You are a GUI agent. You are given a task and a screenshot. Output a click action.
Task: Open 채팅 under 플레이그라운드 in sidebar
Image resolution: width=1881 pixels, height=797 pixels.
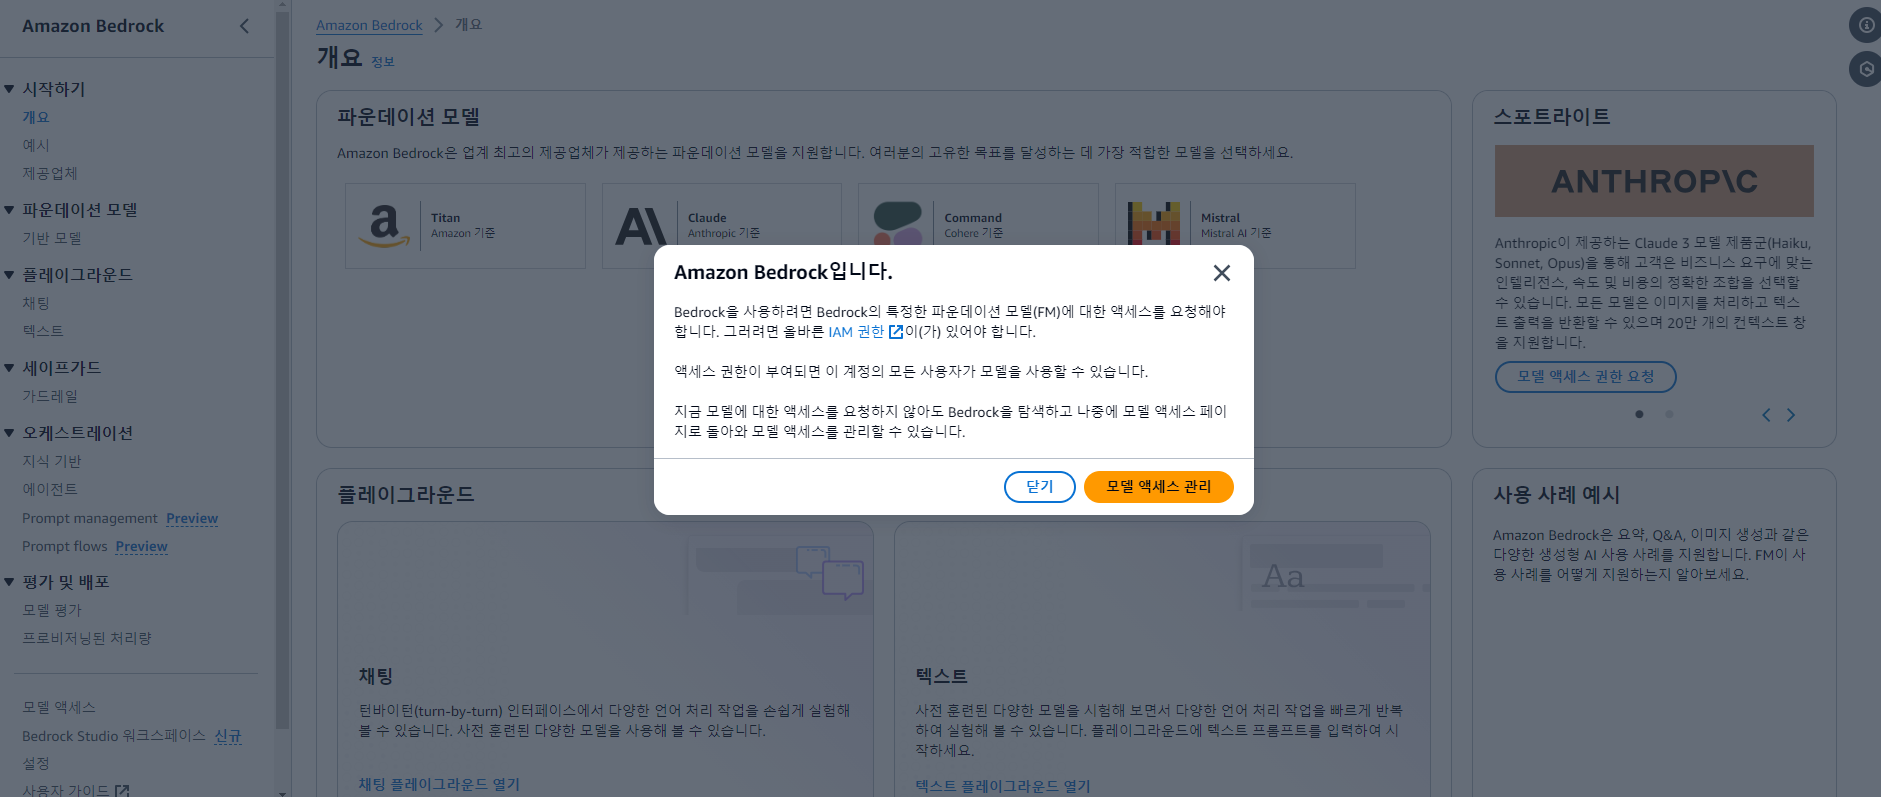point(36,303)
